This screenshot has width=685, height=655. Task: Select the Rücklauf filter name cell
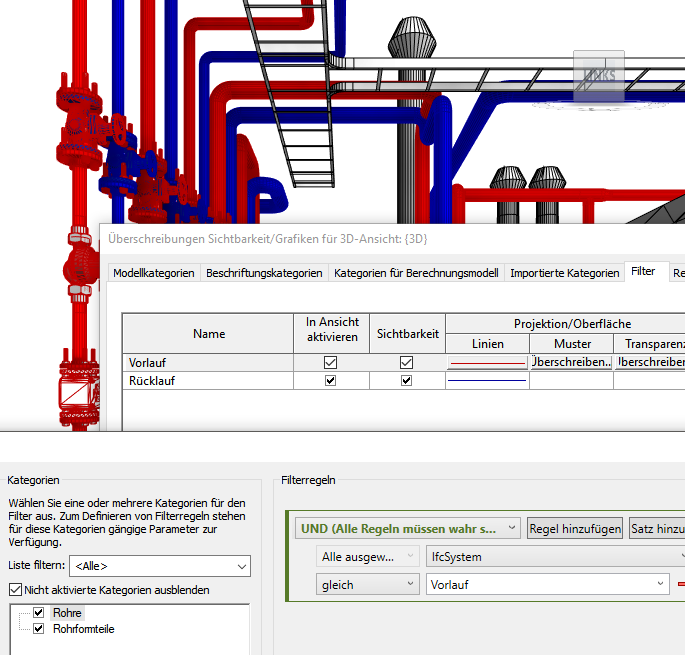pyautogui.click(x=208, y=381)
